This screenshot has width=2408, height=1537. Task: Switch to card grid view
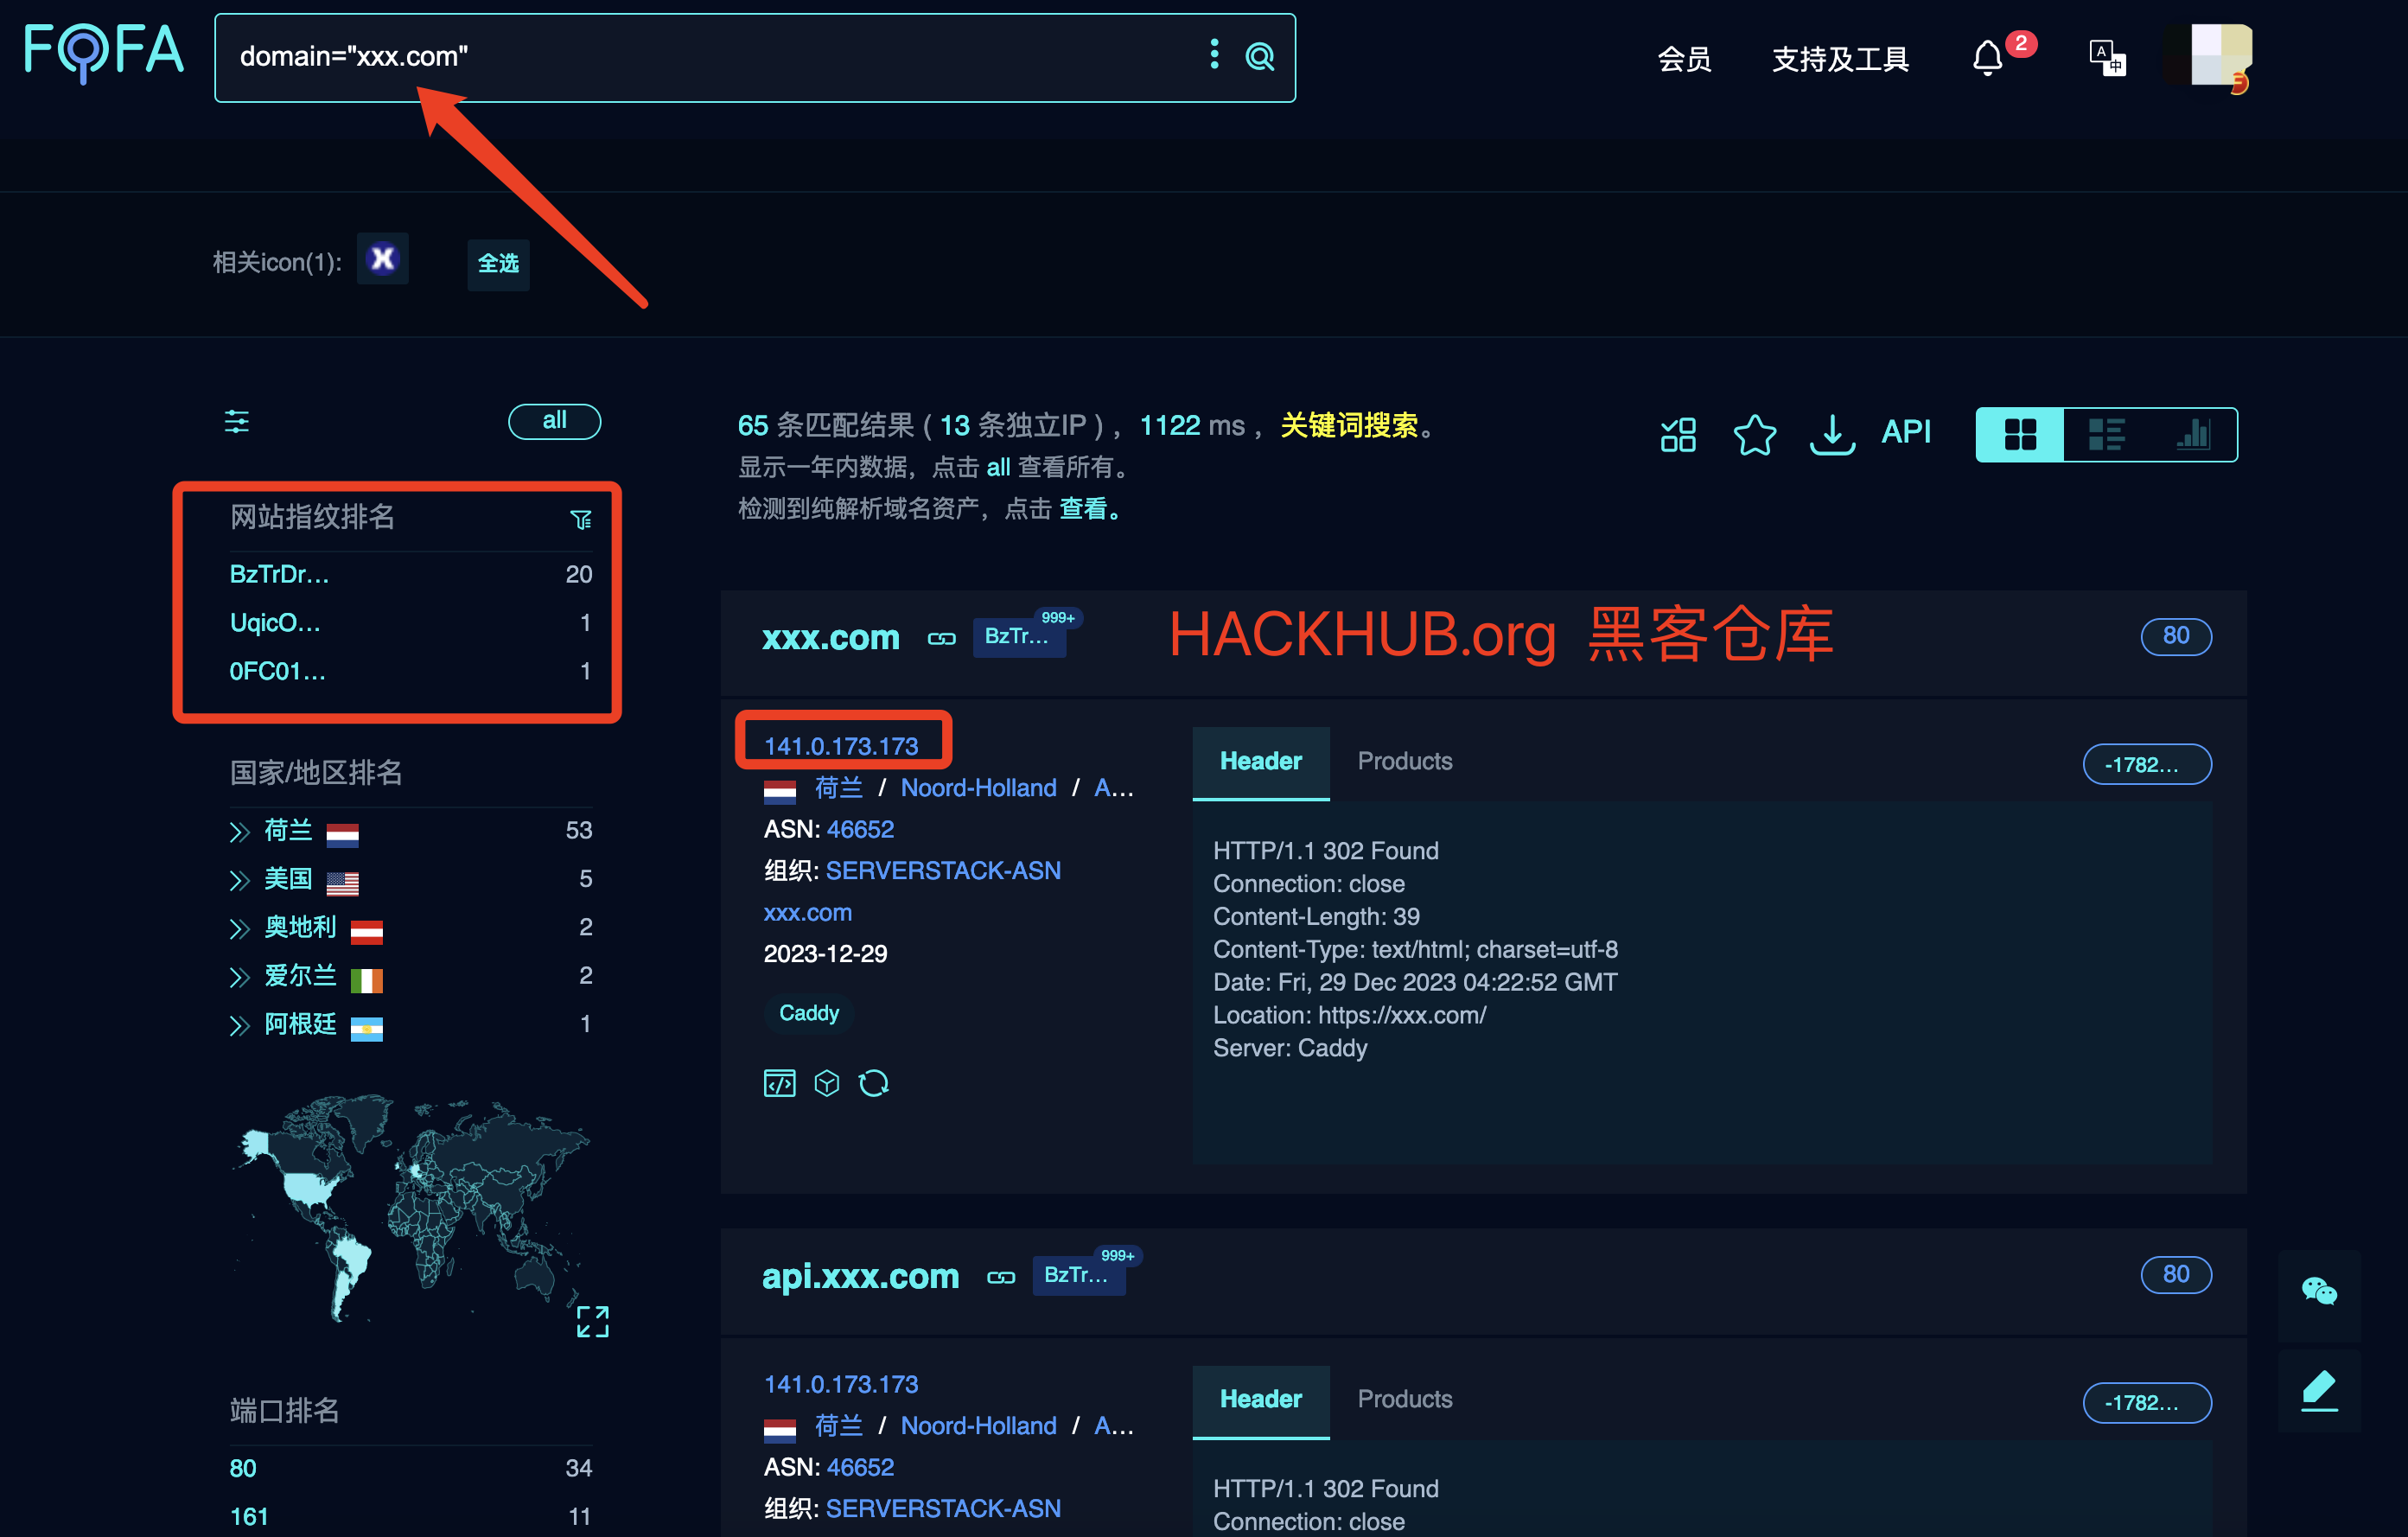[x=2020, y=434]
